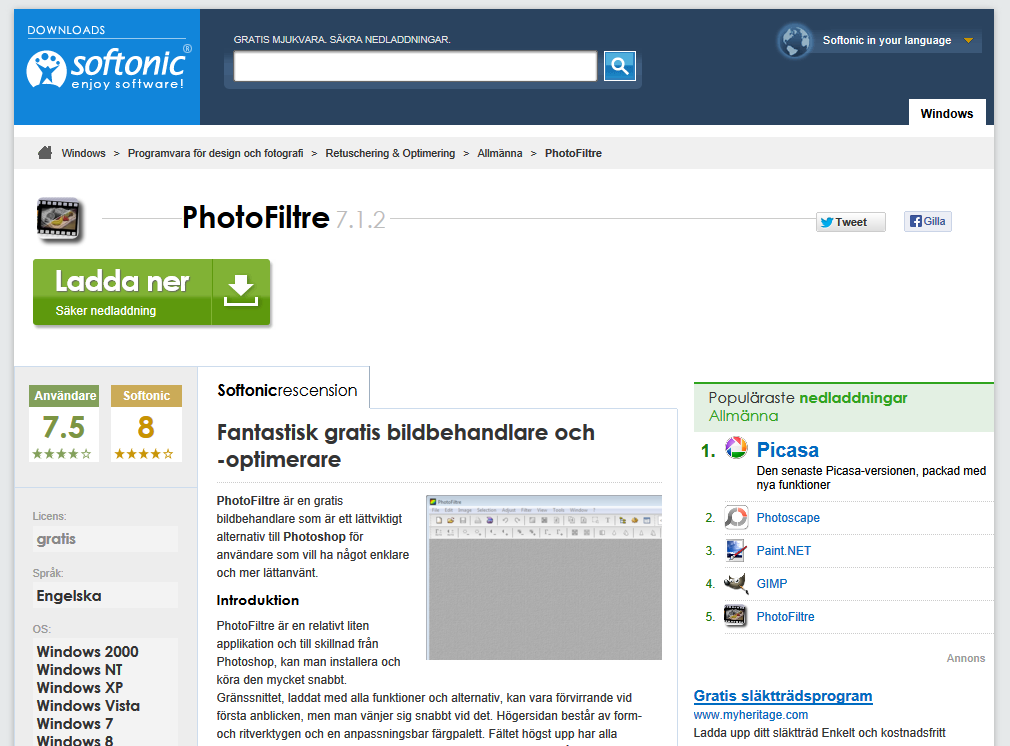Visit the www.myheritage.com ad link

751,714
